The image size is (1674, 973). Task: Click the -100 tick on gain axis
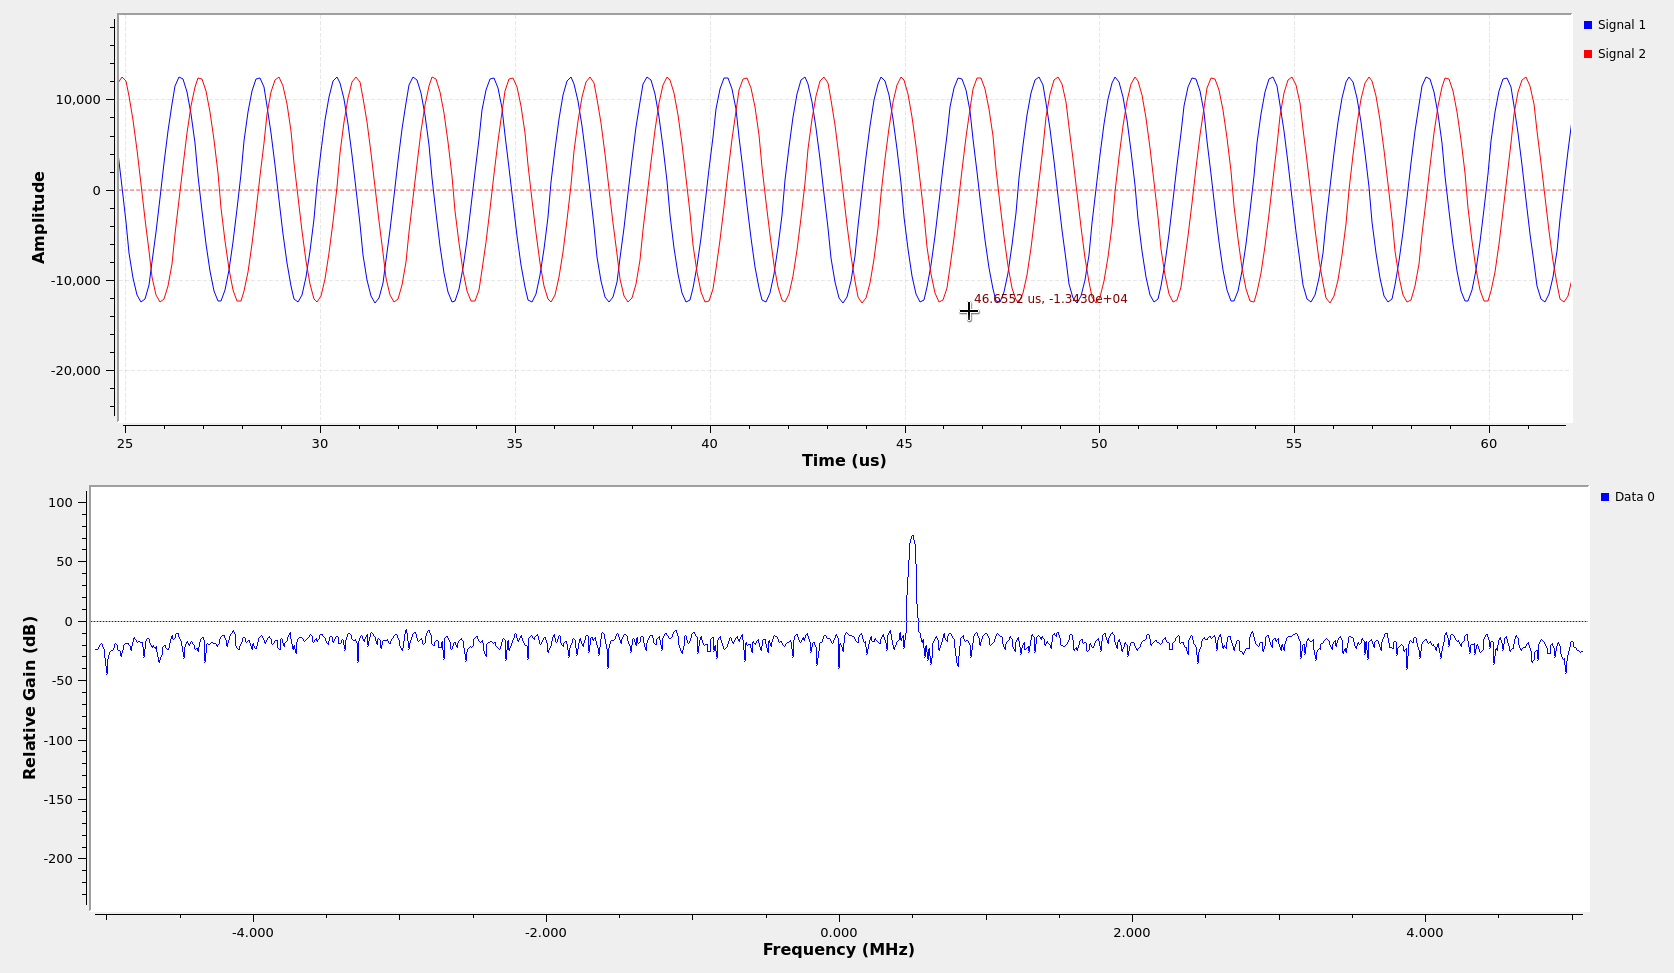[x=59, y=741]
